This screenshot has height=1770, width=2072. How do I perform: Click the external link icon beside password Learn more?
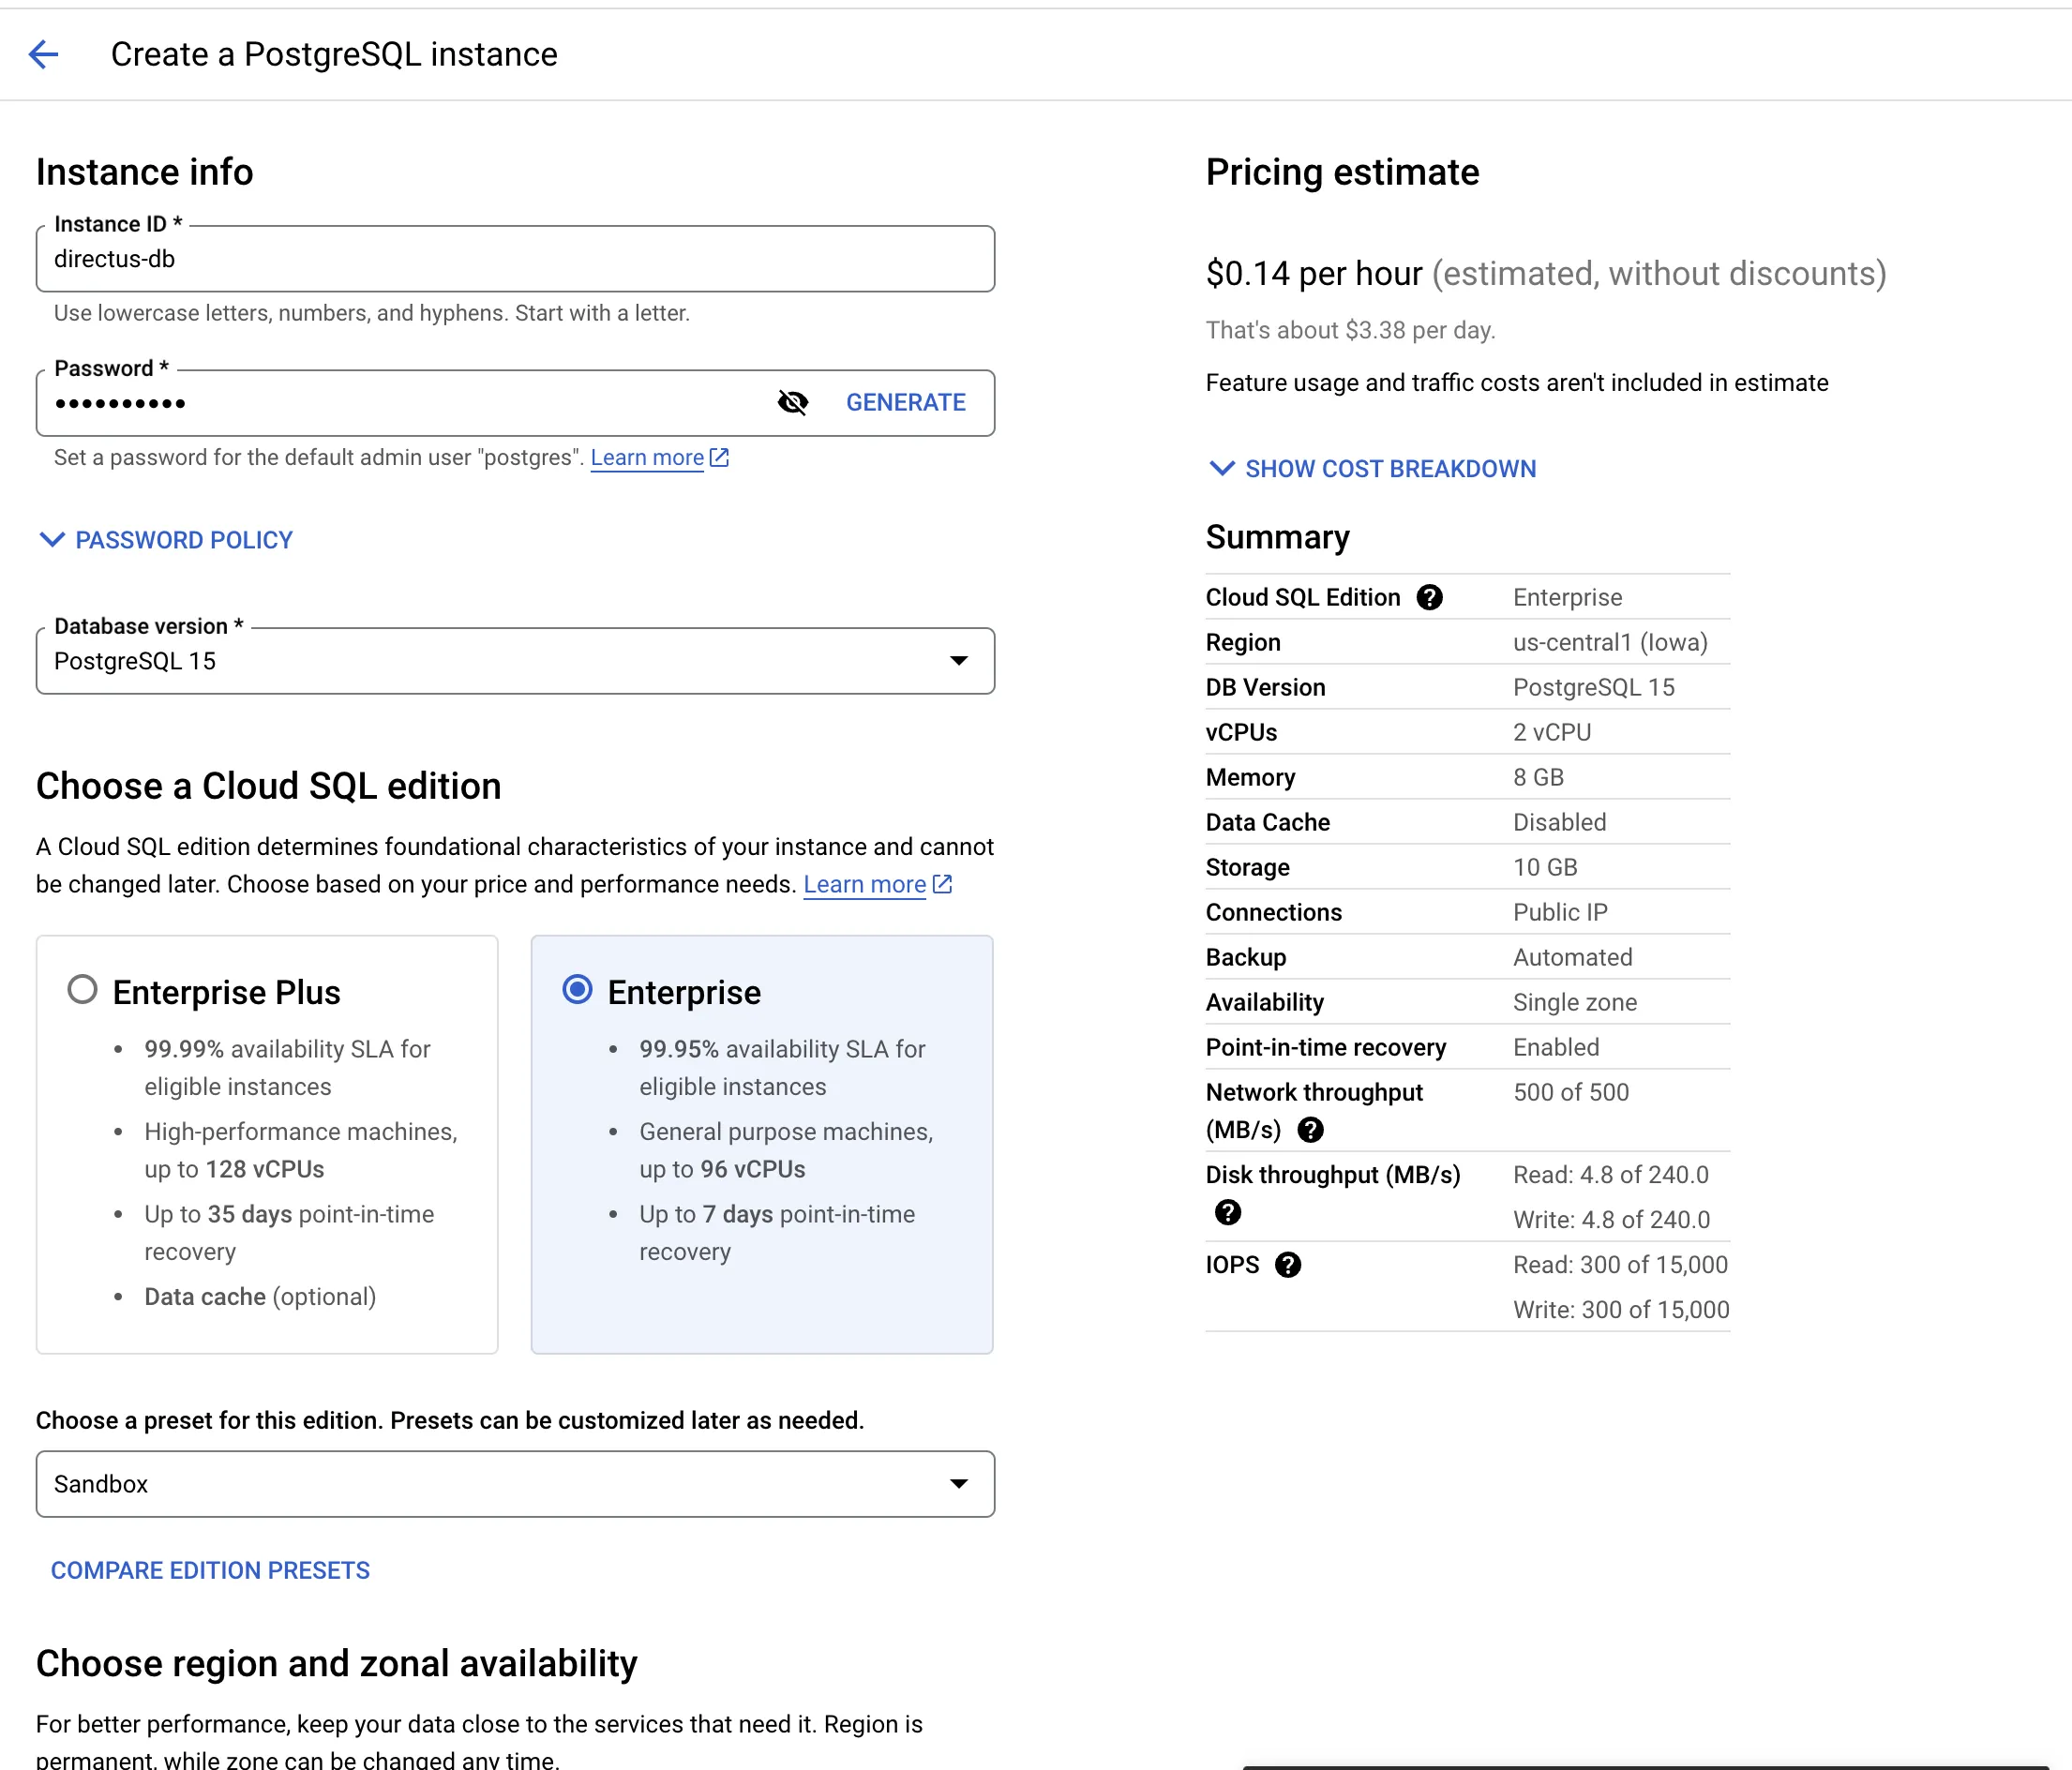tap(719, 457)
